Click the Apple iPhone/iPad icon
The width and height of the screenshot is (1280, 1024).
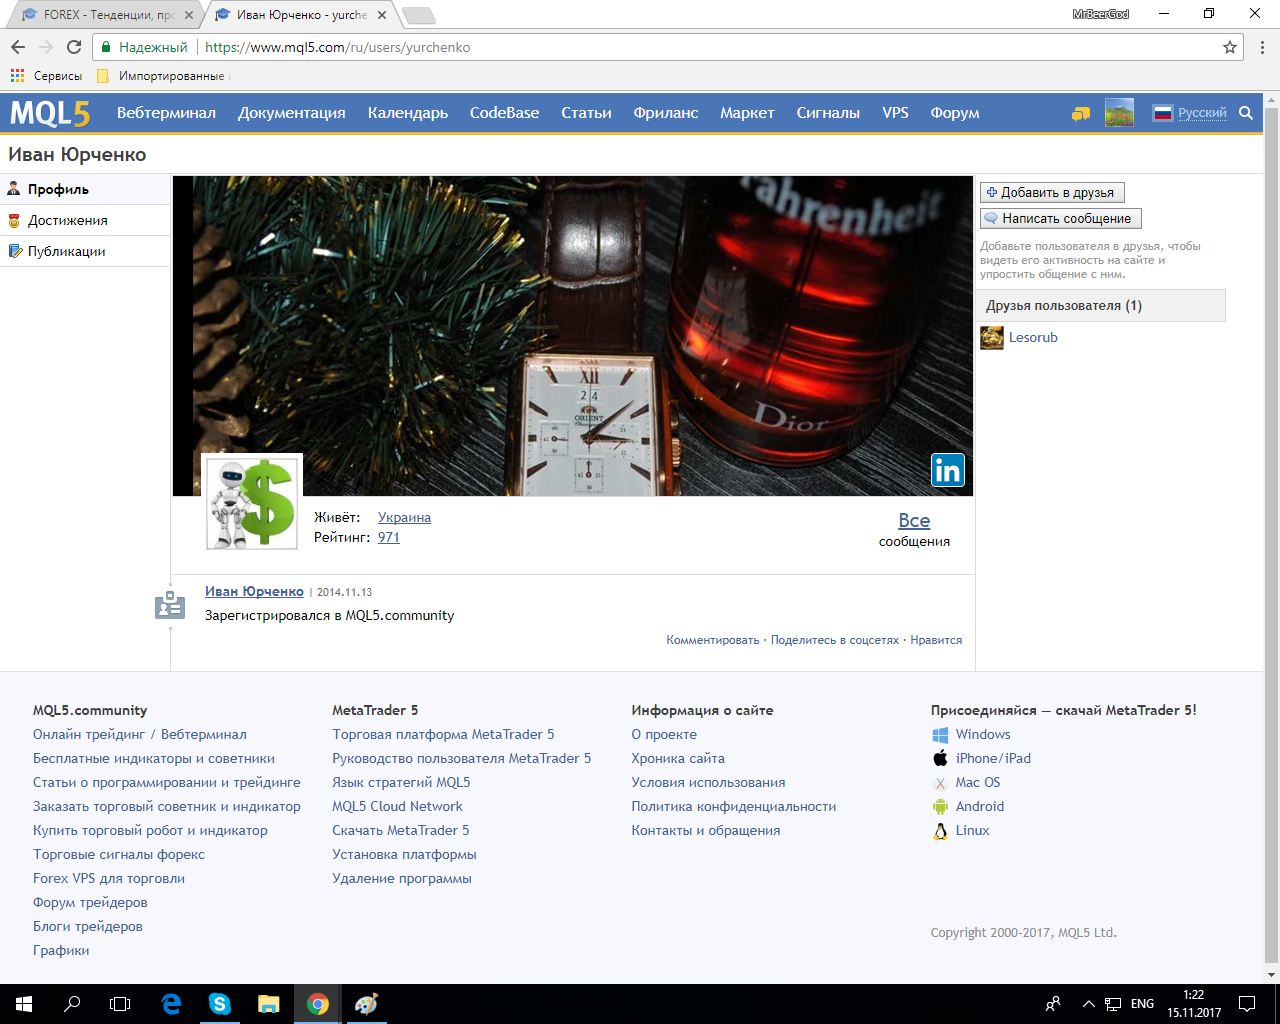(x=940, y=758)
